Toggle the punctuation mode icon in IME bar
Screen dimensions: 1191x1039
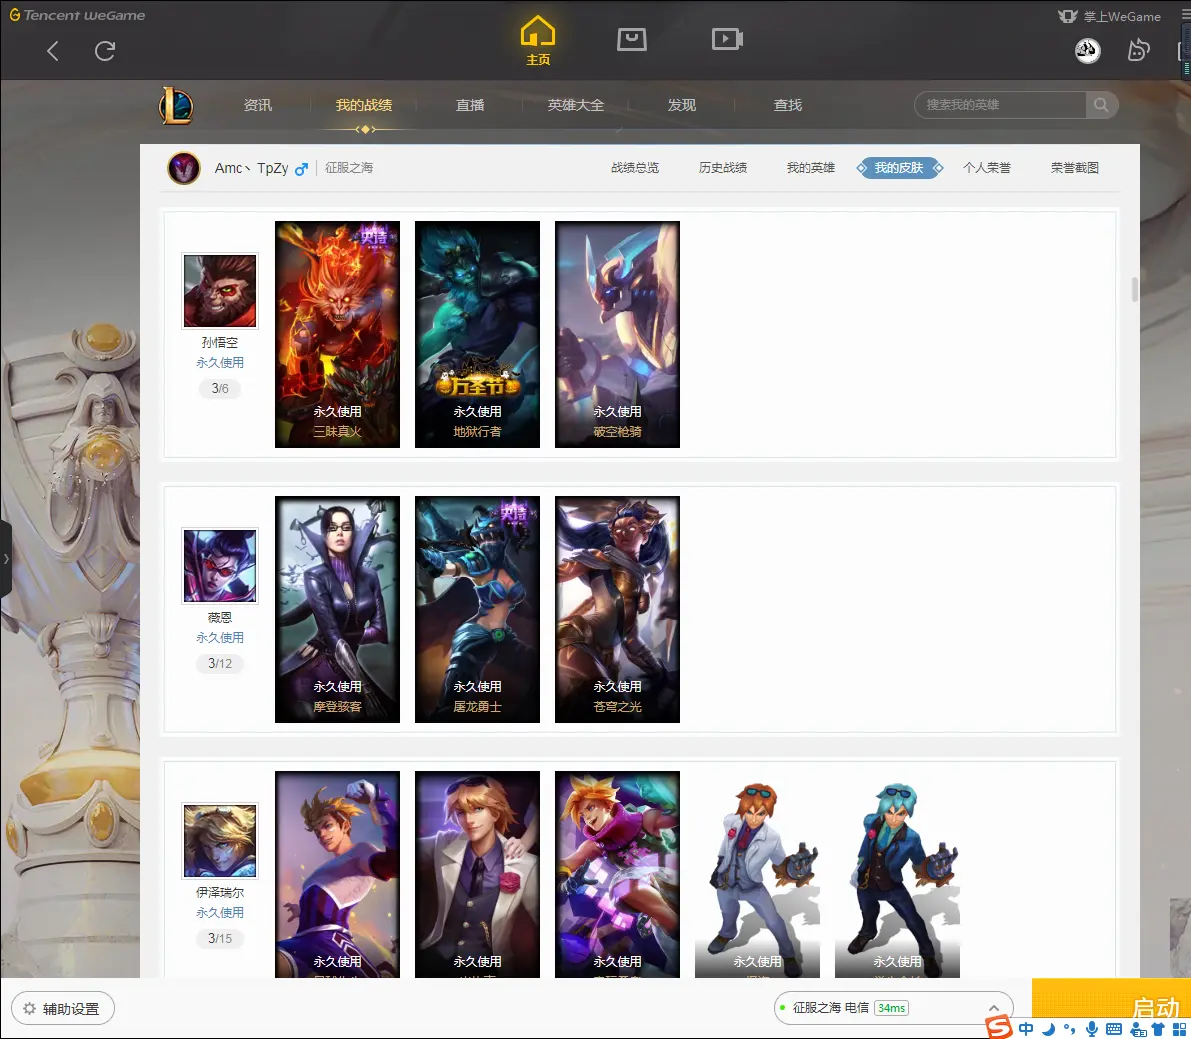1069,1029
